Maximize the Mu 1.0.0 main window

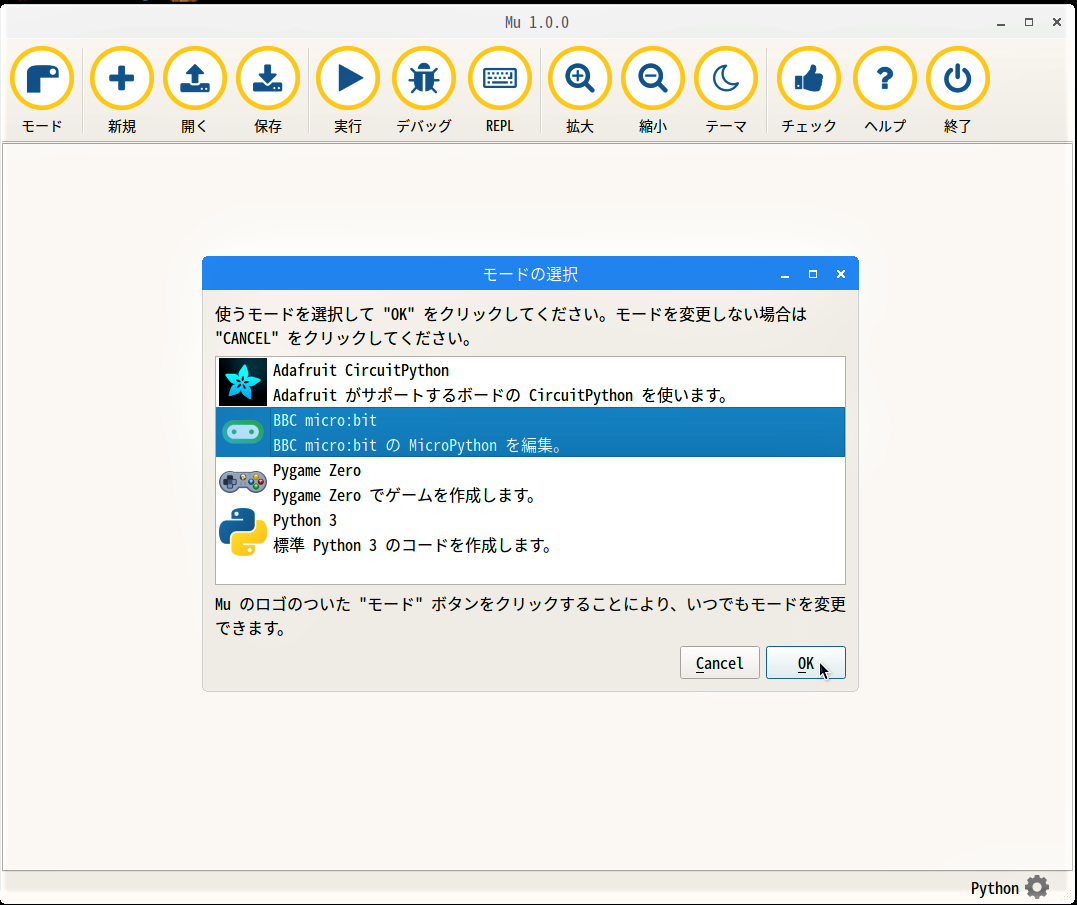(1029, 23)
